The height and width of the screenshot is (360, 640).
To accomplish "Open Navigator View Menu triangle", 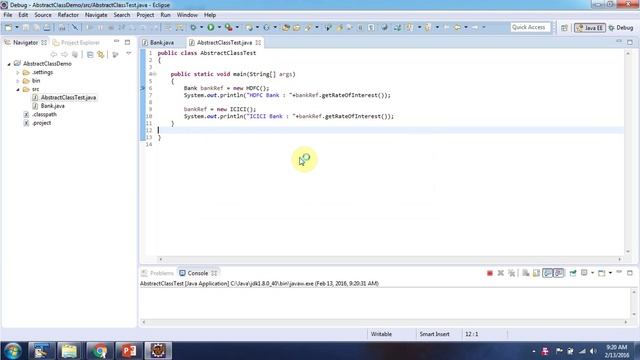I will [x=129, y=54].
